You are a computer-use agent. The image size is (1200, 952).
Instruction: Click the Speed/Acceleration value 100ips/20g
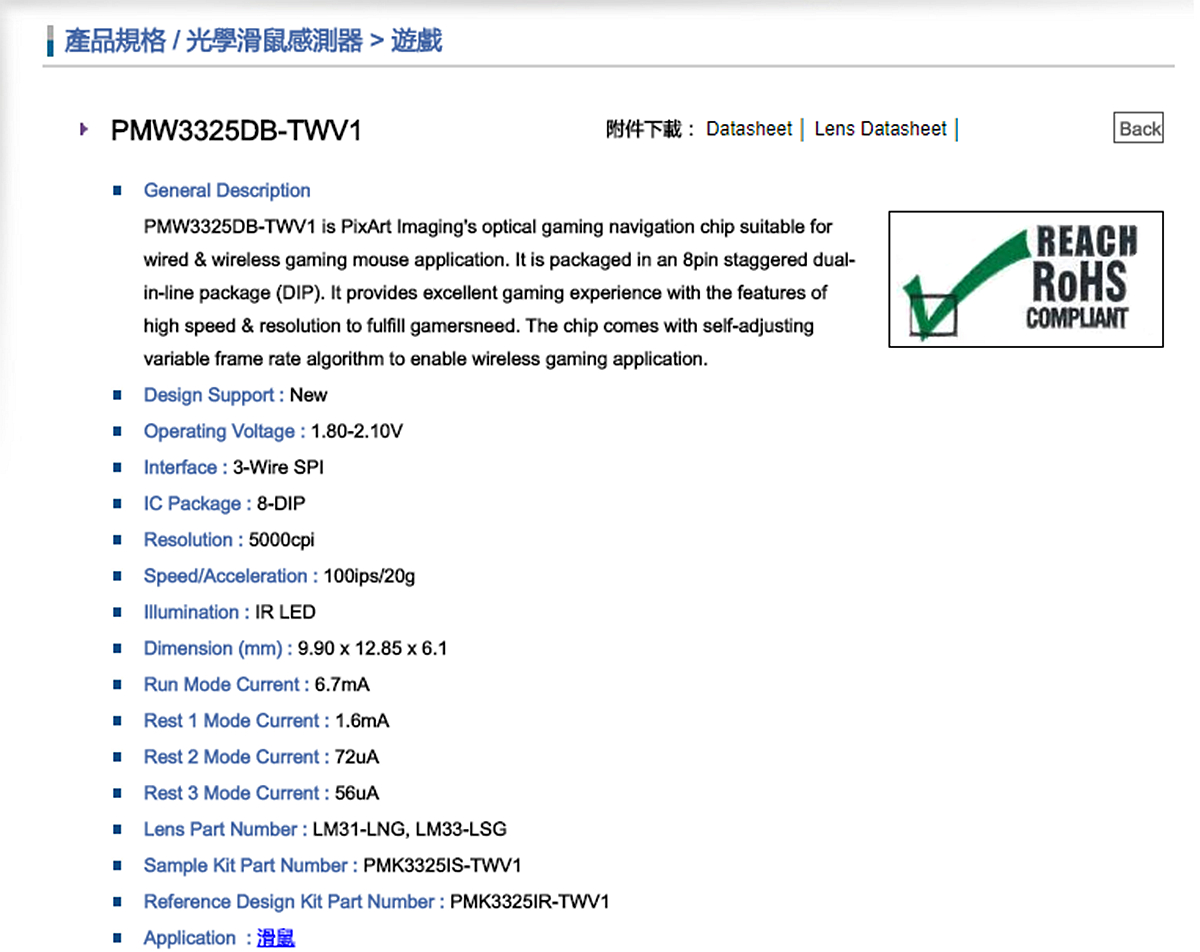[370, 576]
